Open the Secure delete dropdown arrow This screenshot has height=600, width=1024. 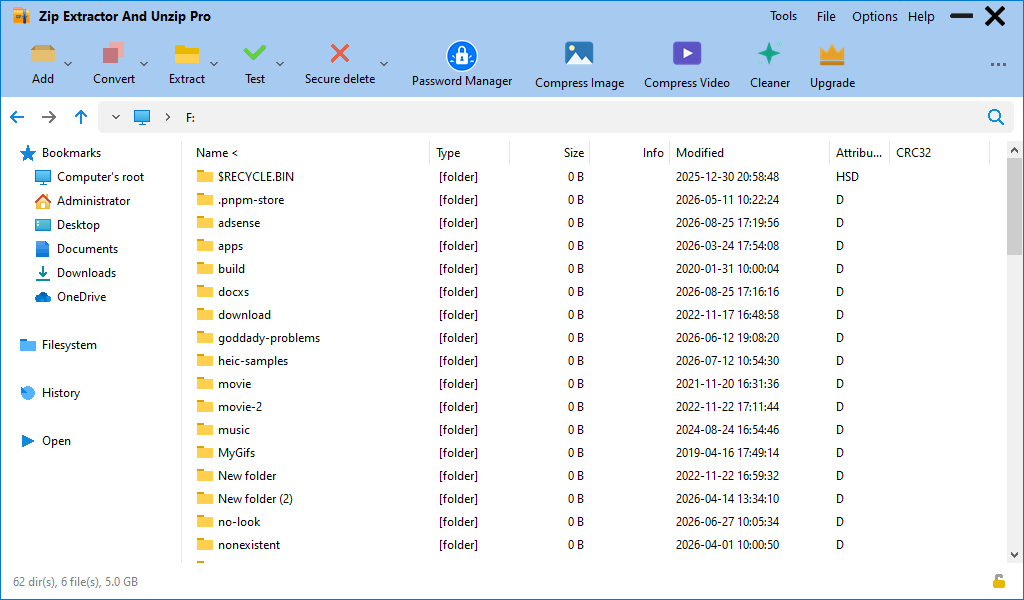(x=384, y=64)
